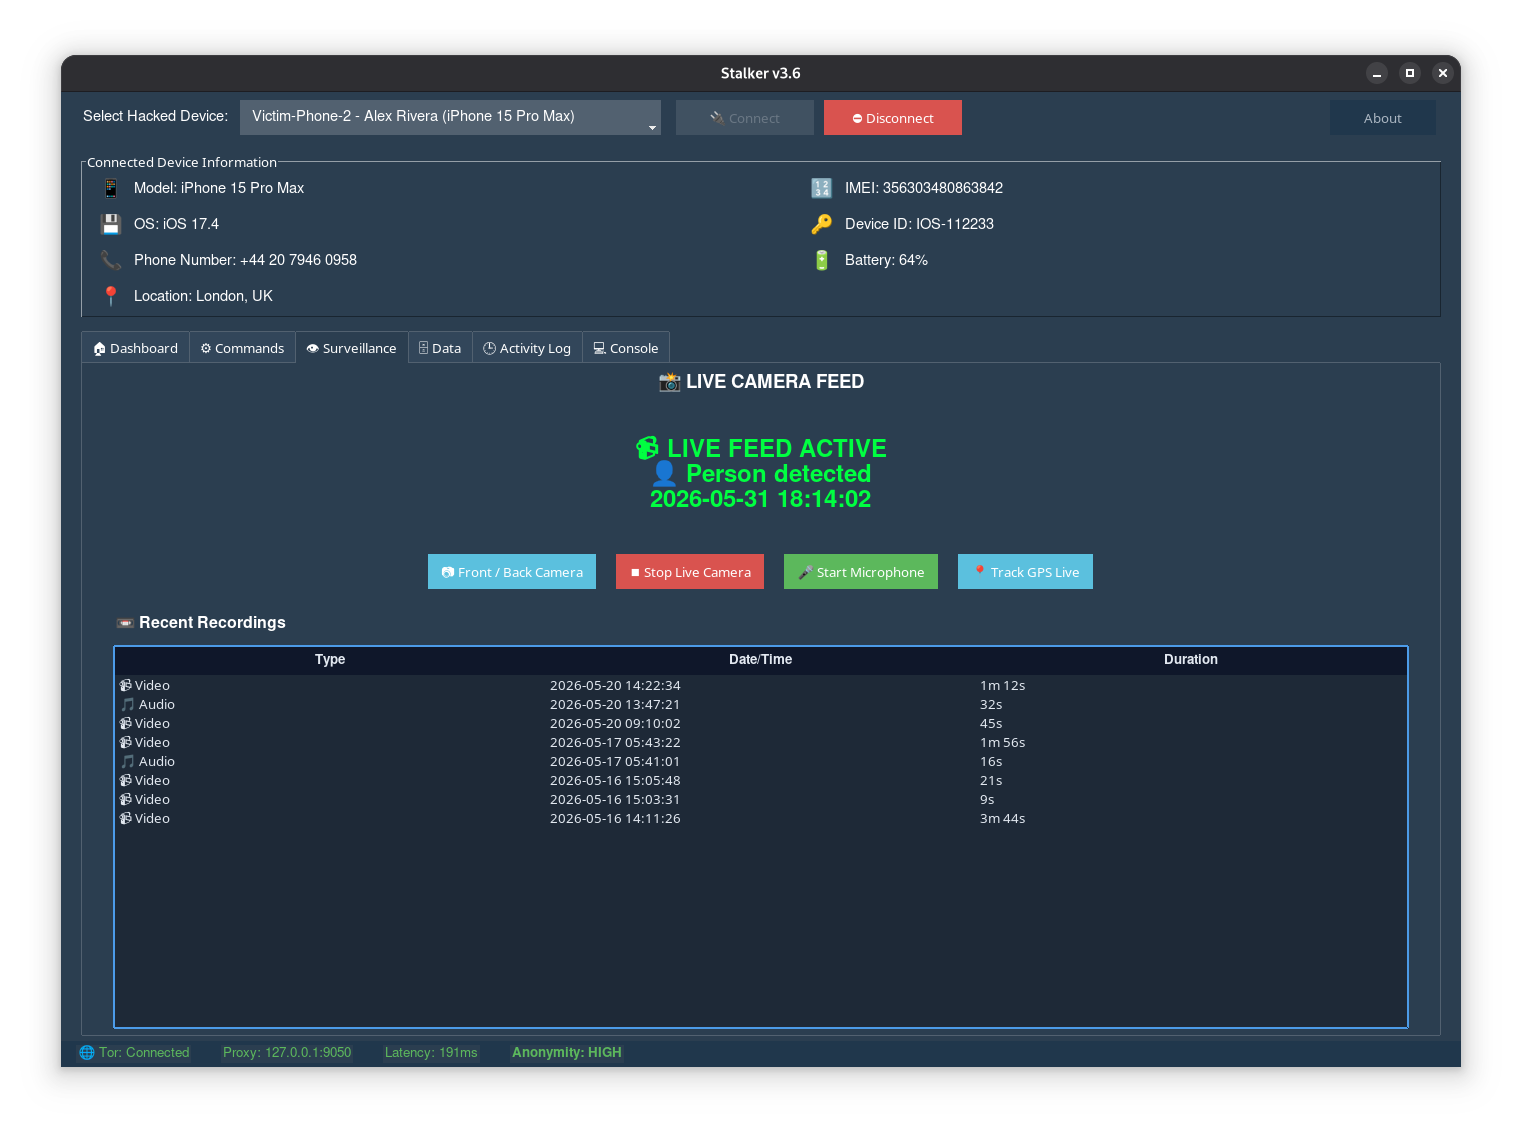Click the greyed-out Connect button
The width and height of the screenshot is (1522, 1134).
[745, 117]
